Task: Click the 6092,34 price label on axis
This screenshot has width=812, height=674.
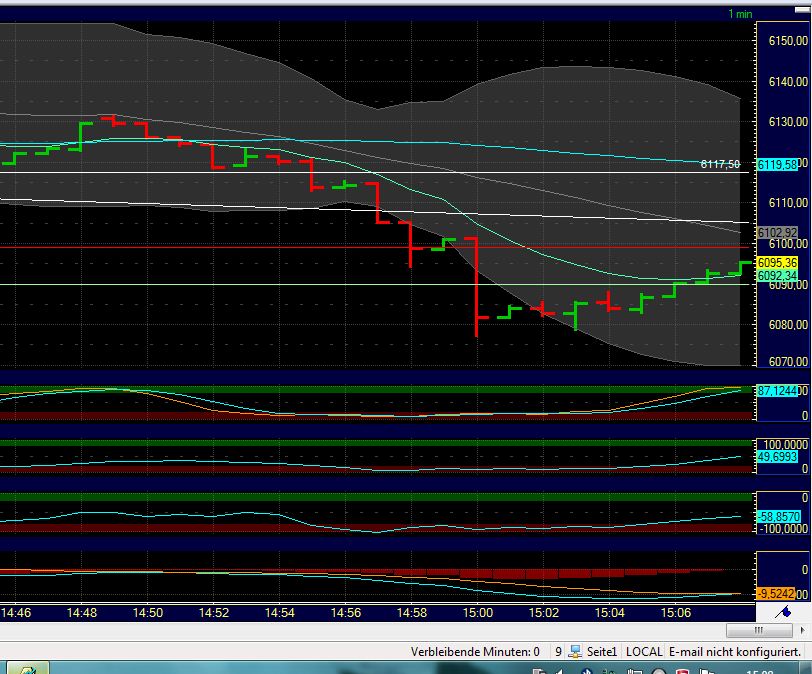Action: coord(777,276)
